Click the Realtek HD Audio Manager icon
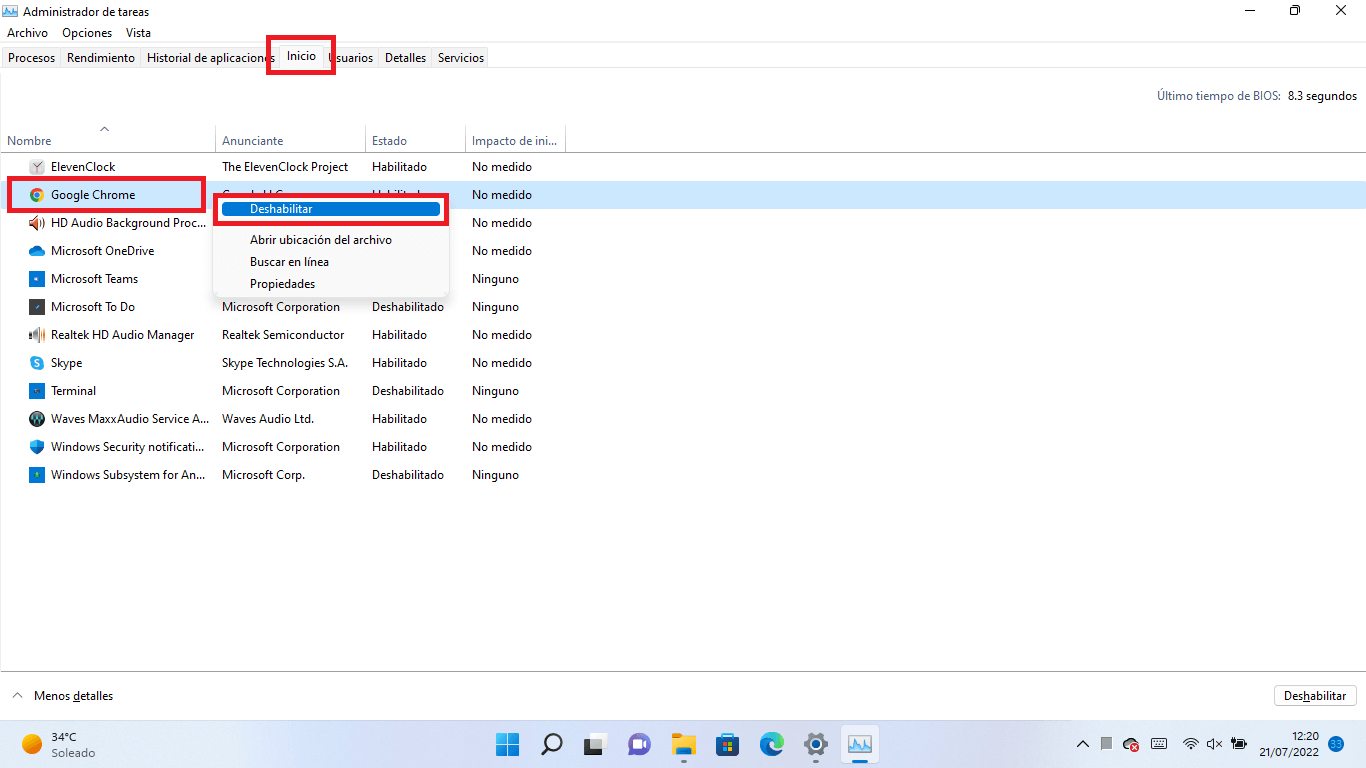The image size is (1366, 768). tap(37, 335)
